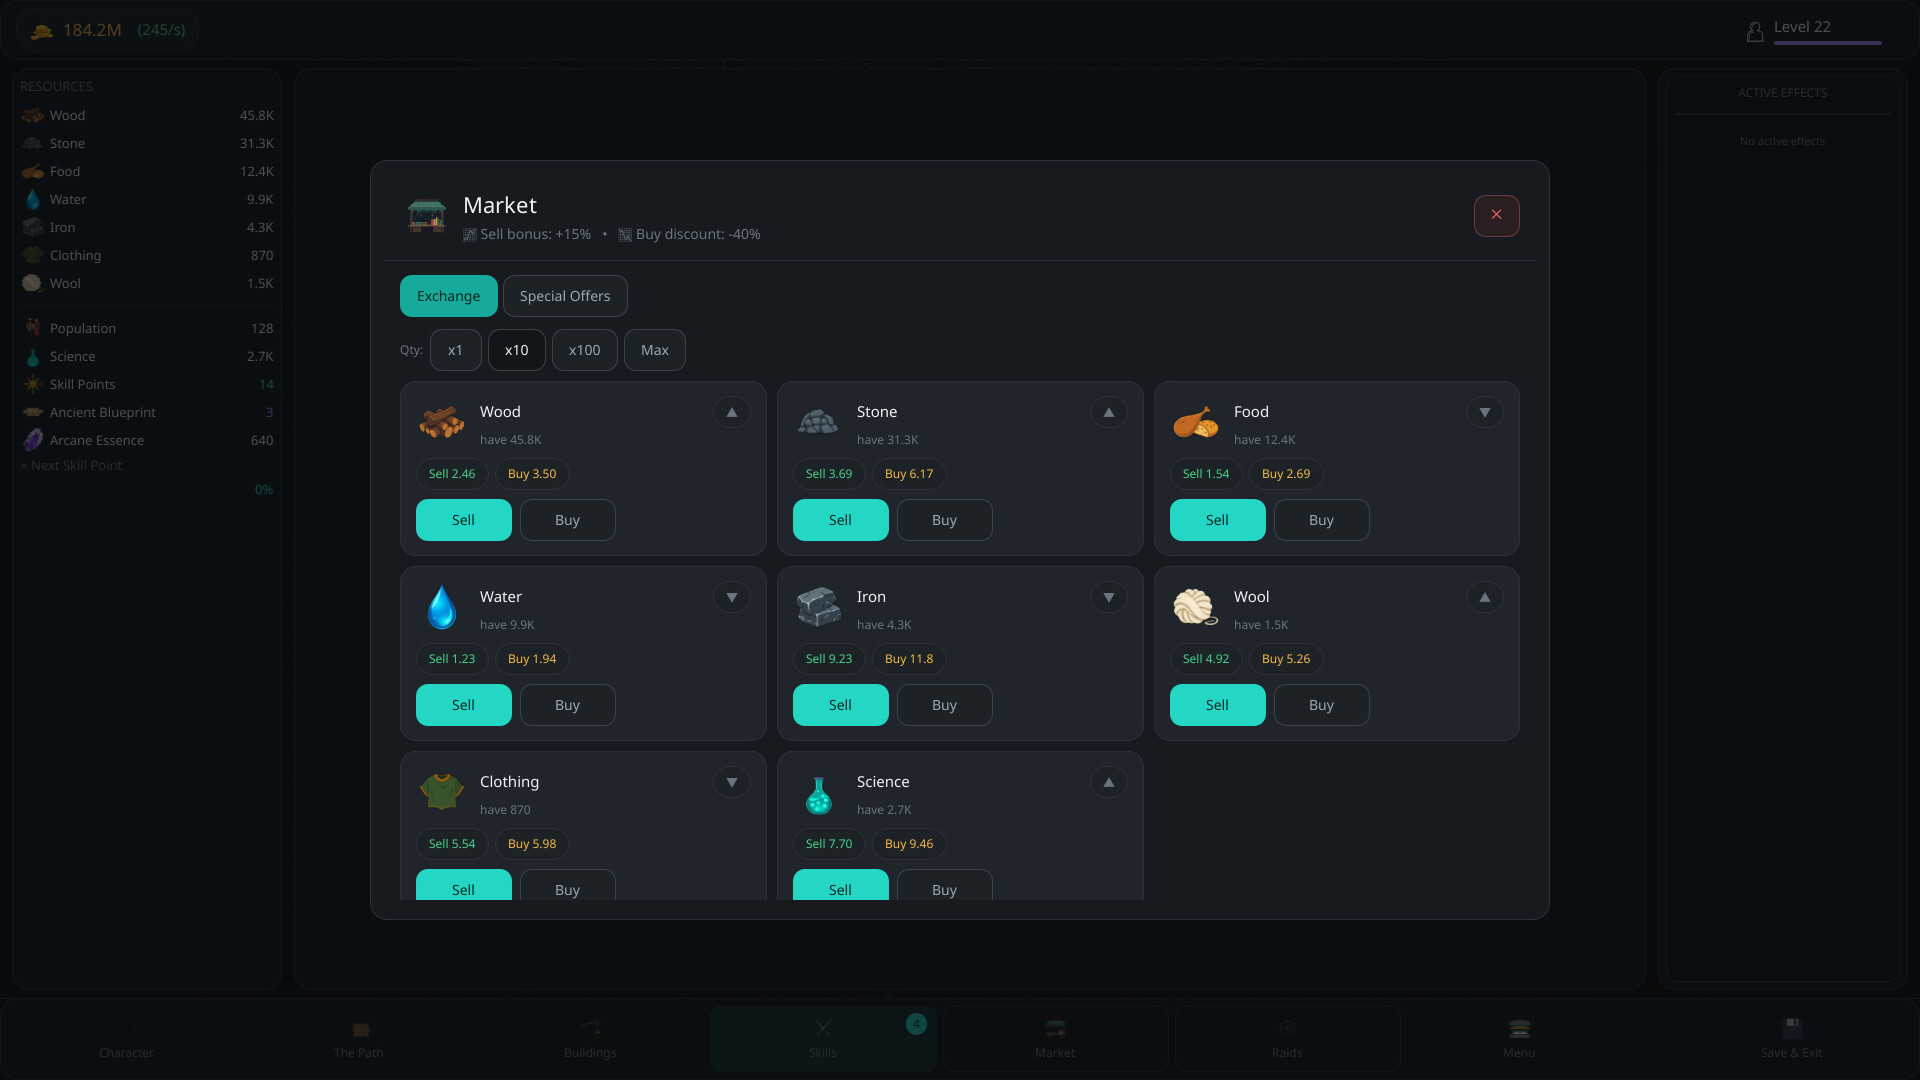The width and height of the screenshot is (1920, 1080).
Task: Click the Iron ingot icon
Action: (818, 607)
